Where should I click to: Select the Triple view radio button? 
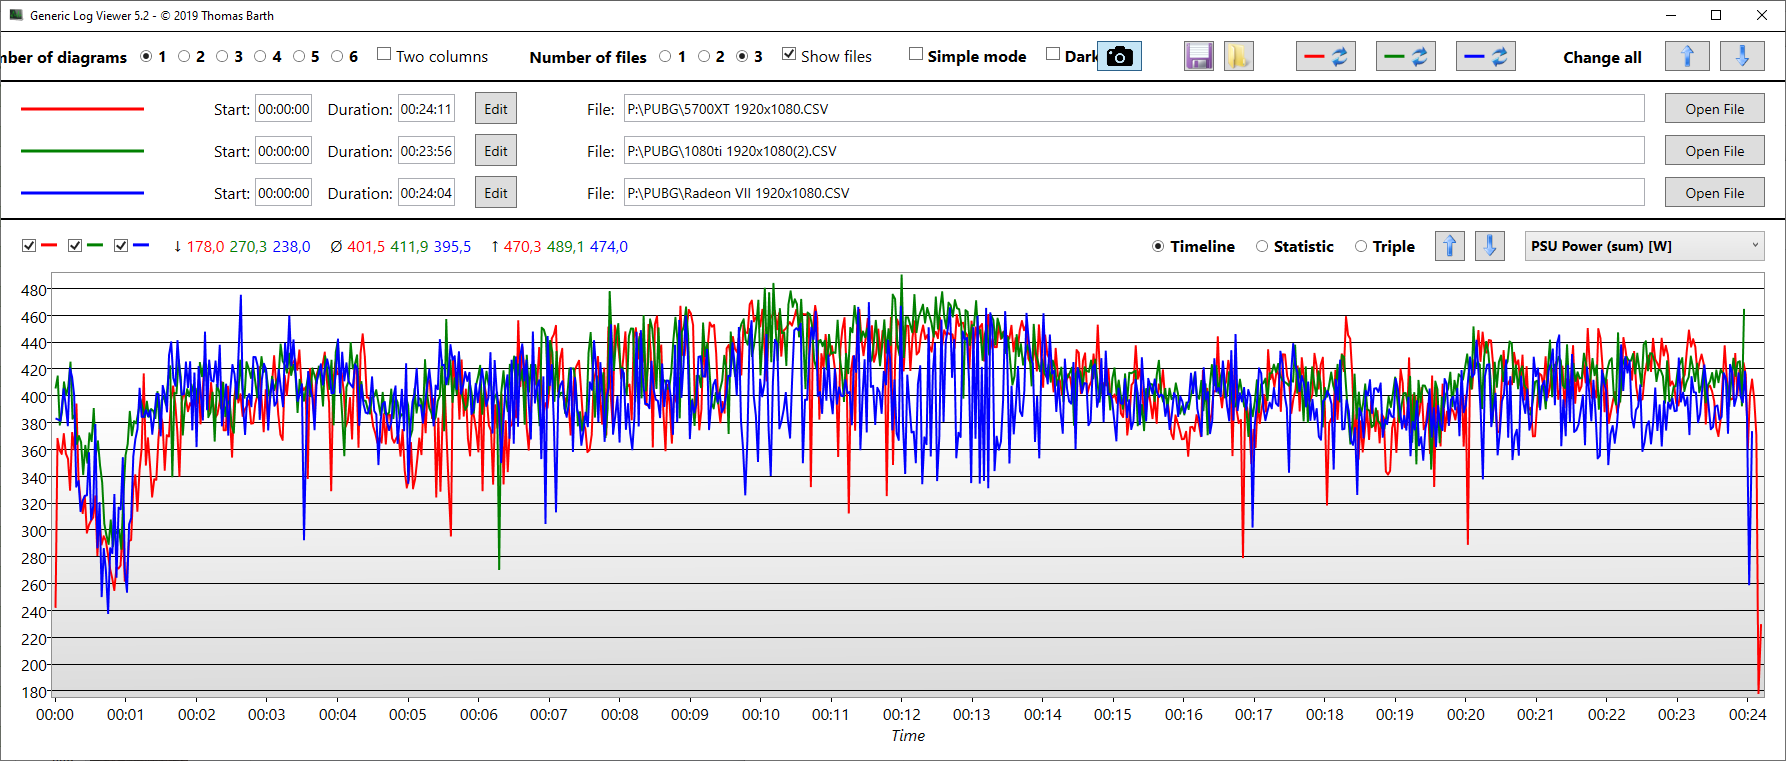point(1361,247)
